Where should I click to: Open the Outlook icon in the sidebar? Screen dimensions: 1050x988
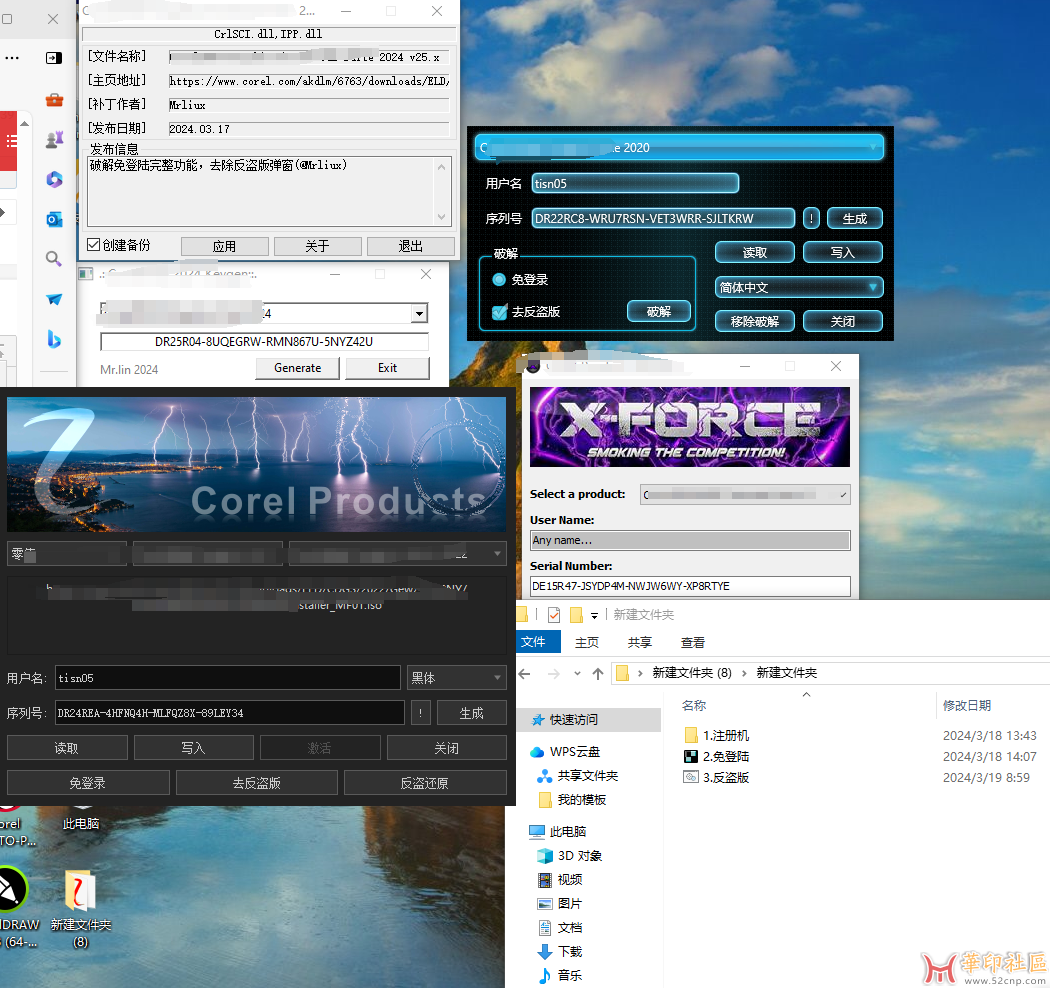coord(54,219)
